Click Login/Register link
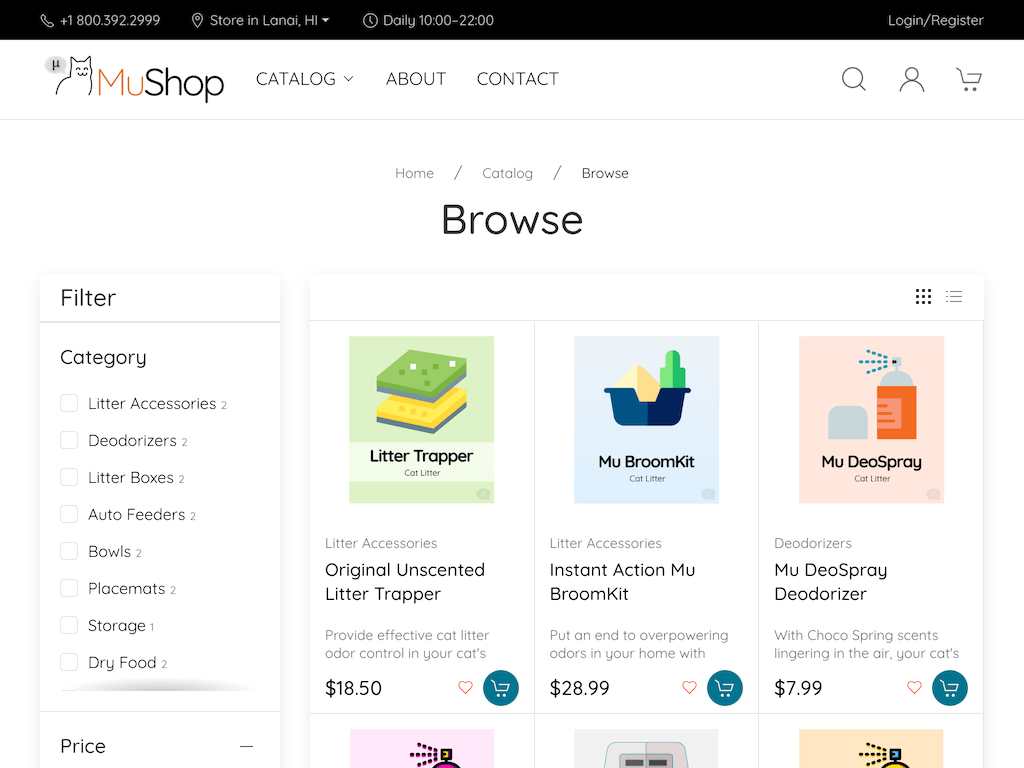Viewport: 1024px width, 768px height. [935, 20]
